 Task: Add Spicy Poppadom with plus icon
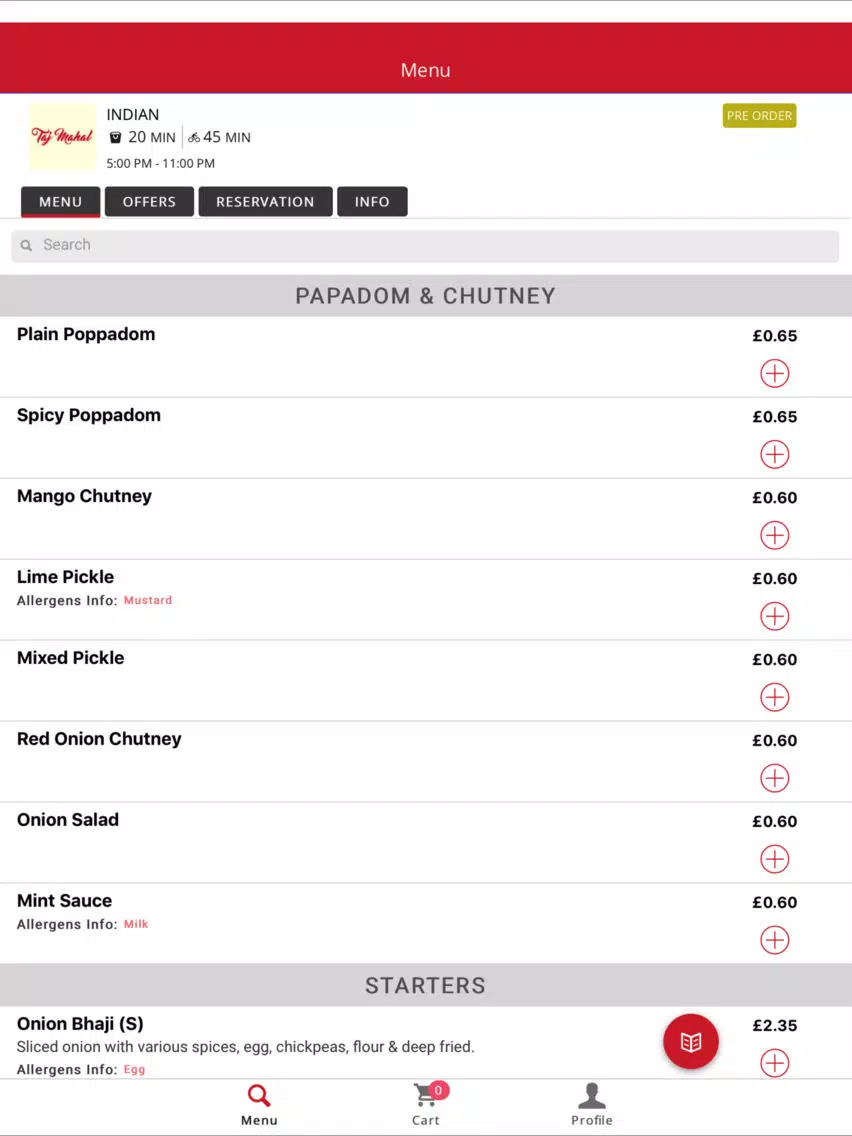(x=774, y=455)
